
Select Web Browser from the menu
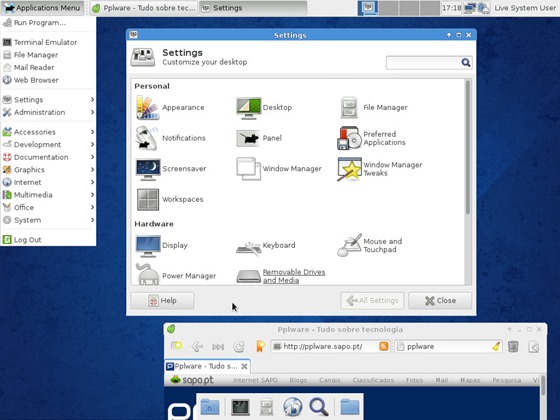(48, 80)
